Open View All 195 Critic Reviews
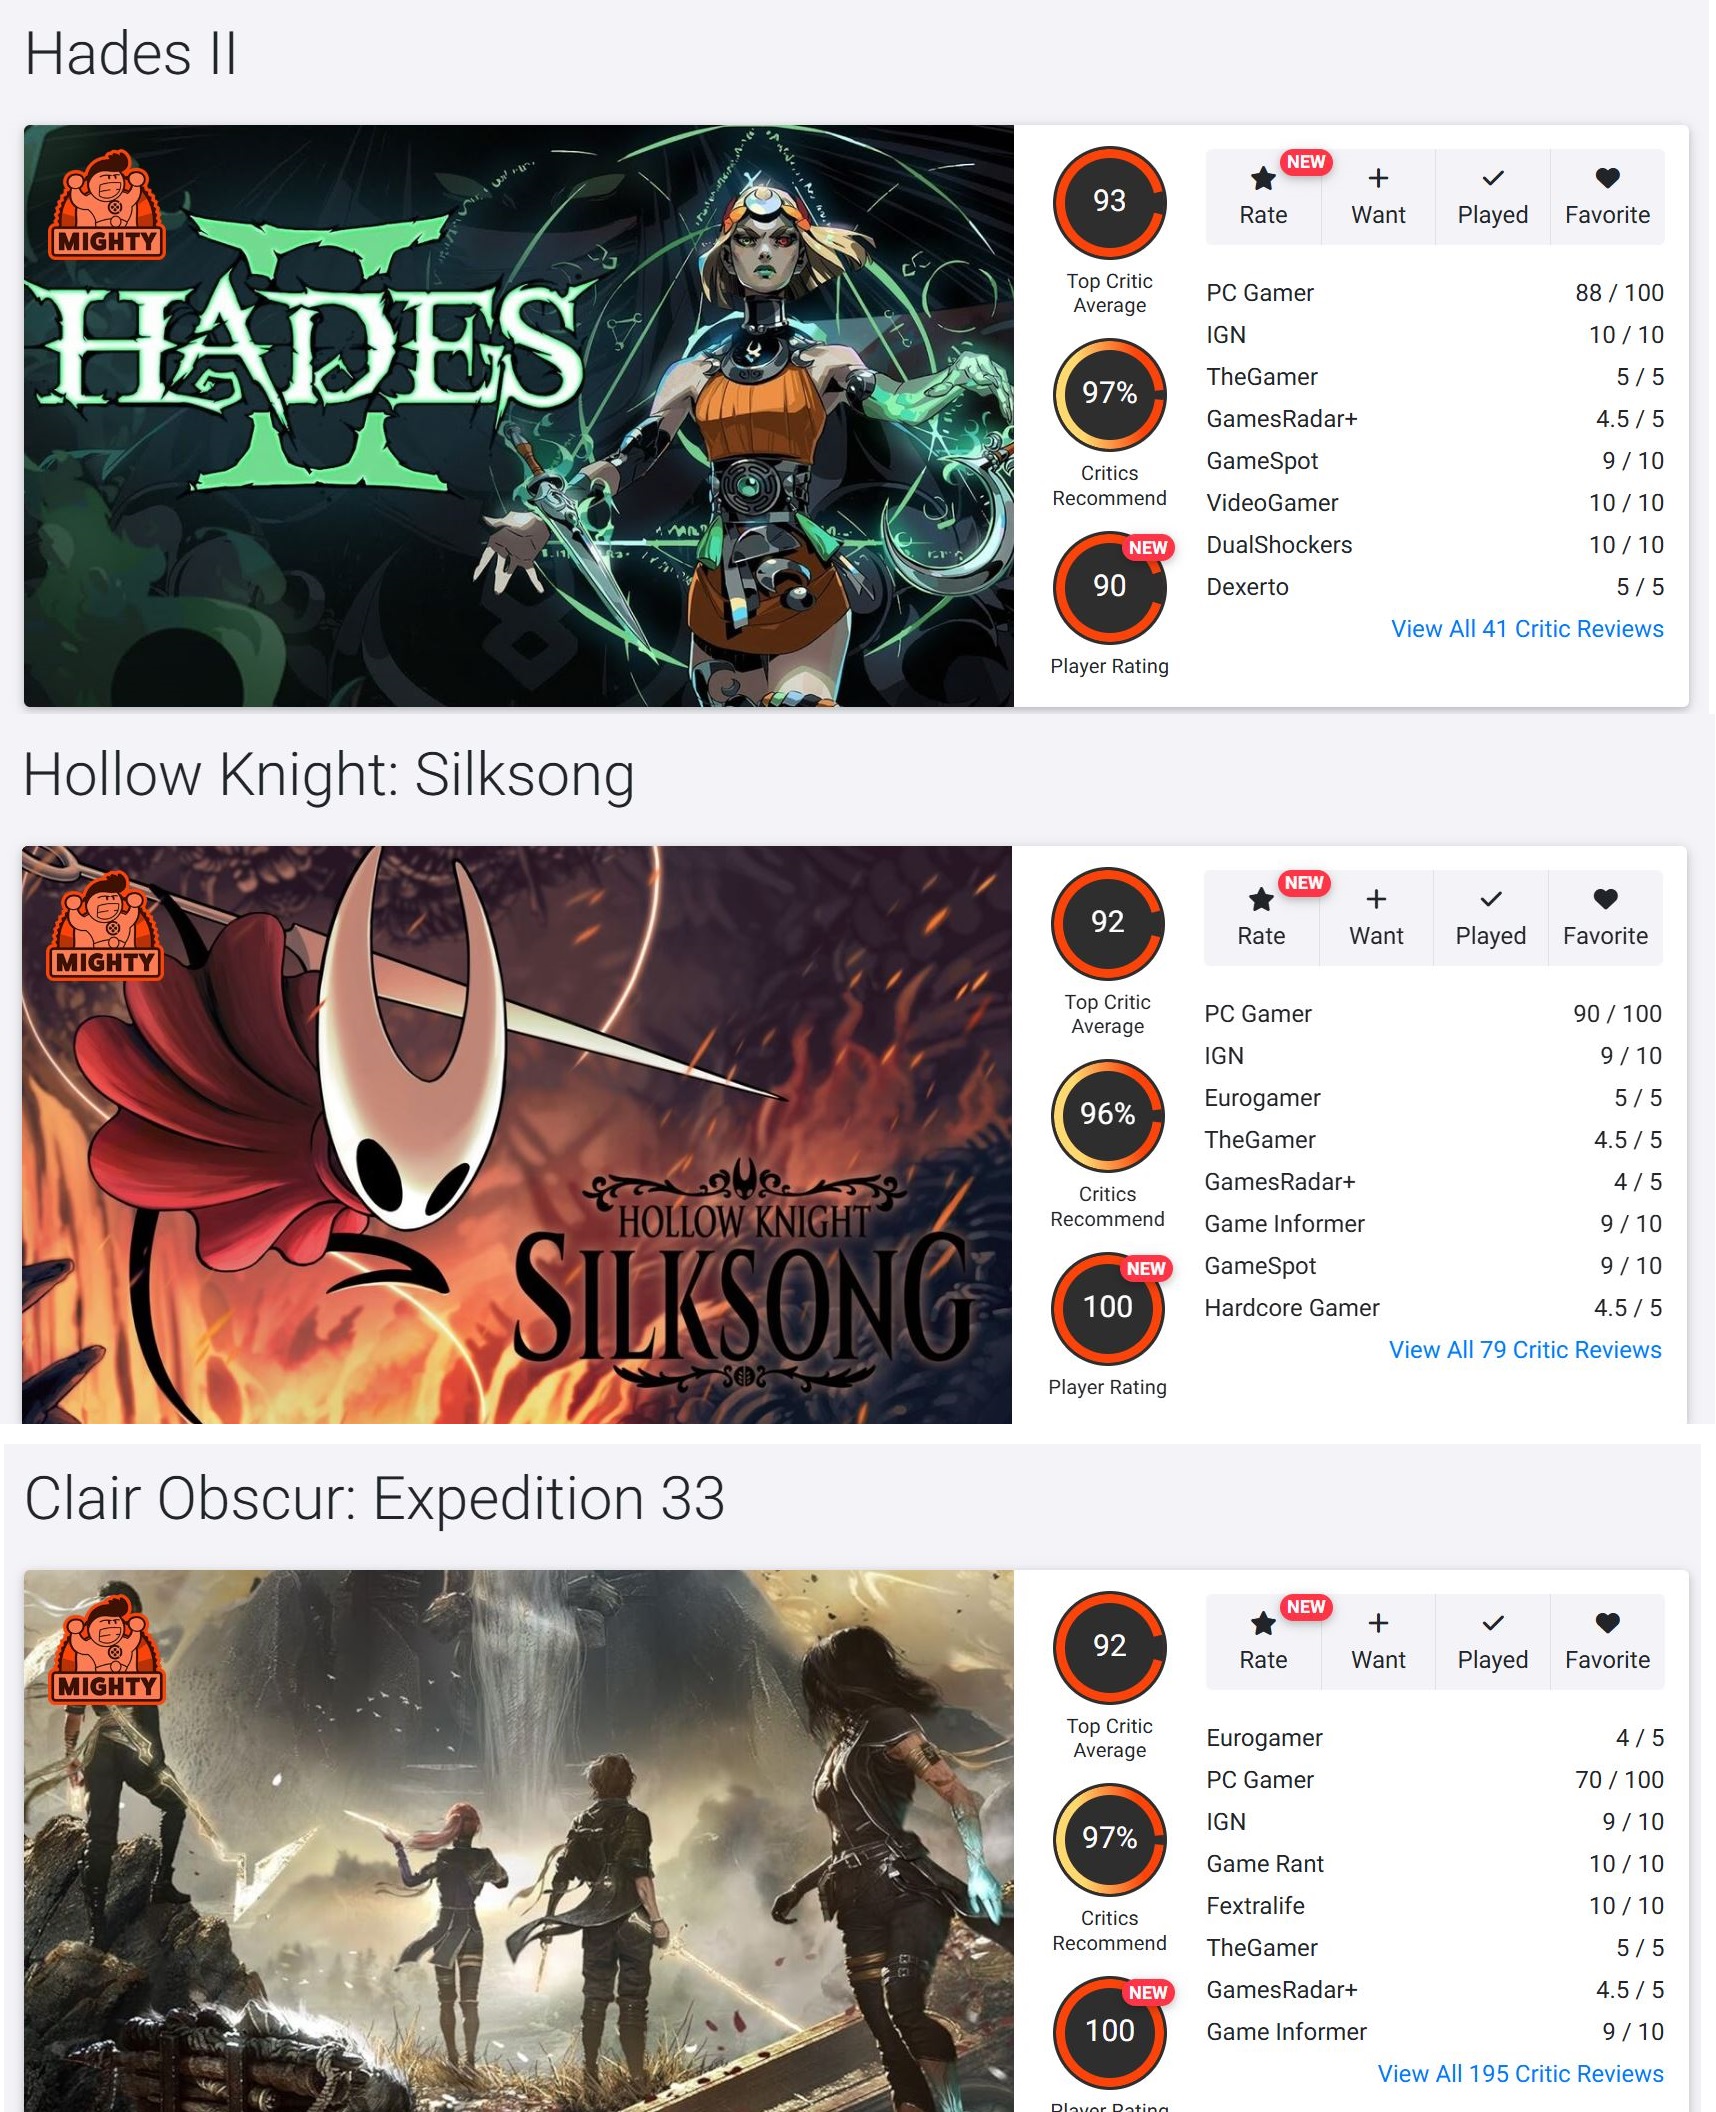Viewport: 1716px width, 2112px height. click(x=1520, y=2074)
